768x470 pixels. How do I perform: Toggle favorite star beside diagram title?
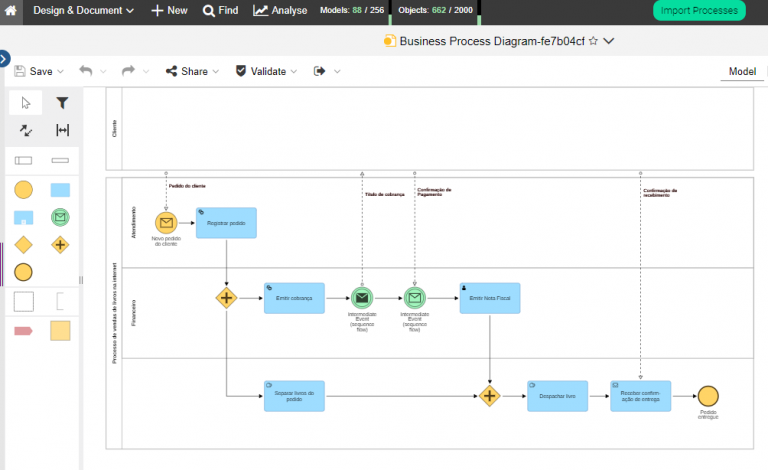pyautogui.click(x=593, y=42)
